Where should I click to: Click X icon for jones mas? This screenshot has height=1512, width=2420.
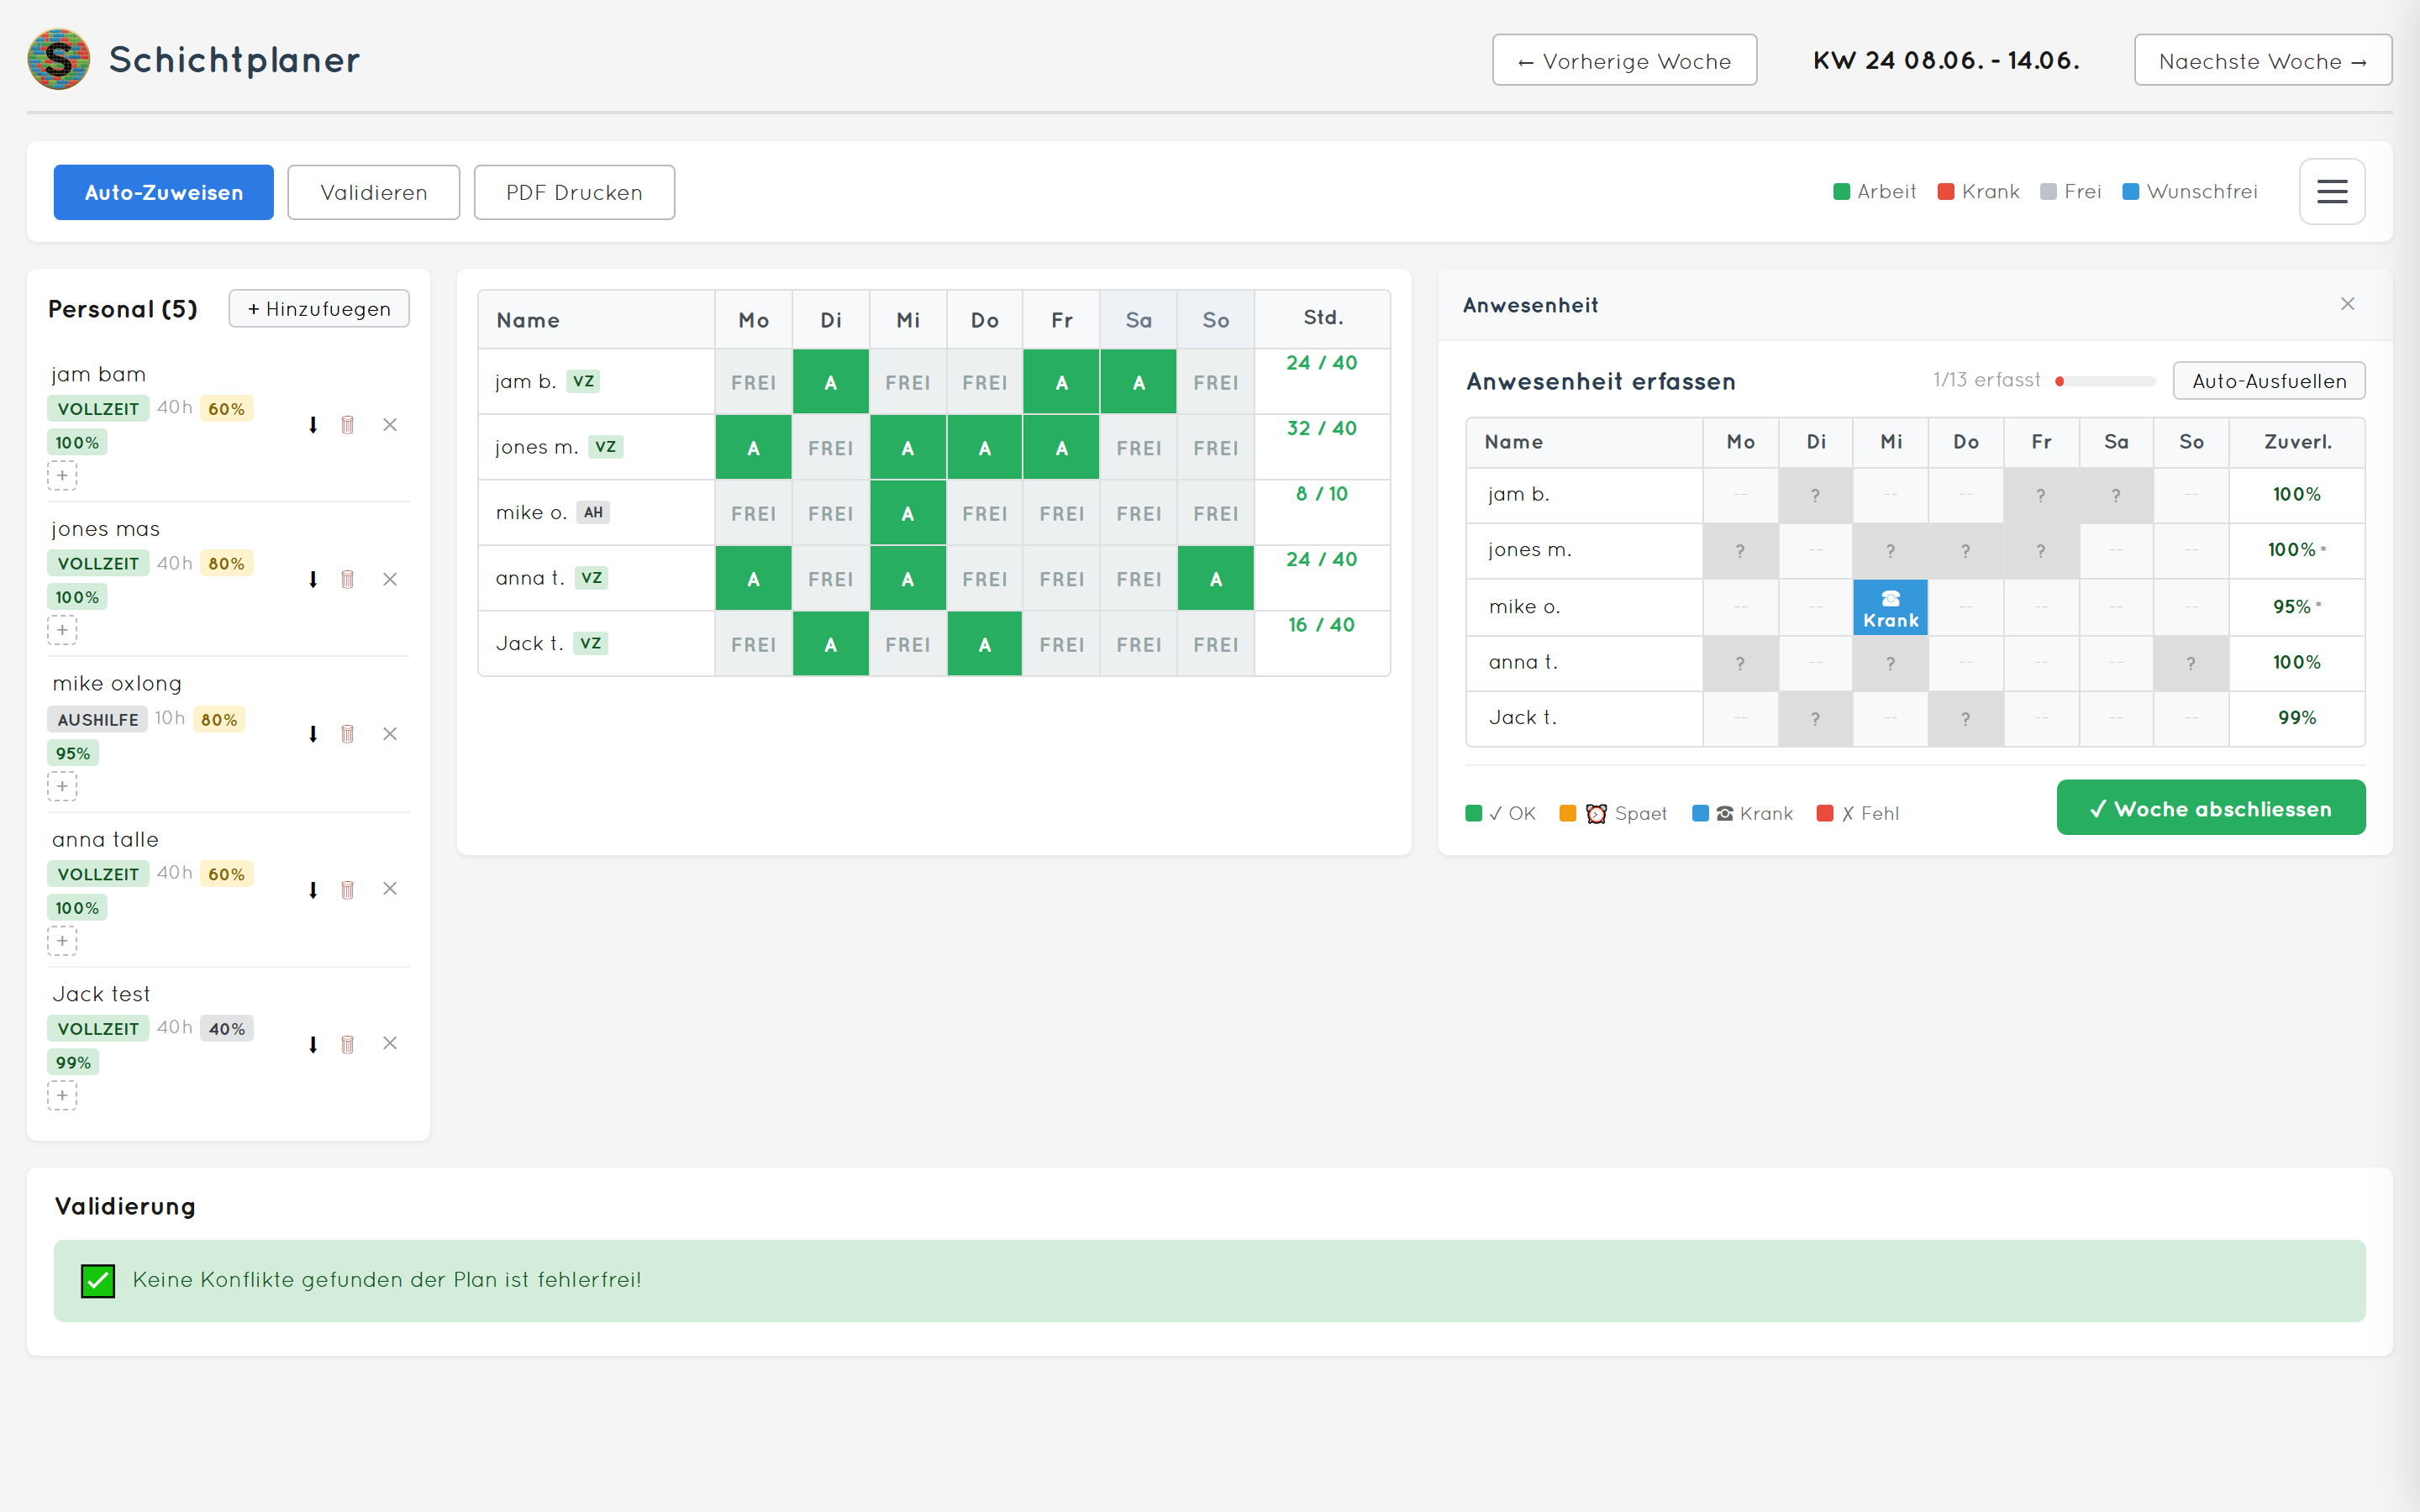[390, 579]
